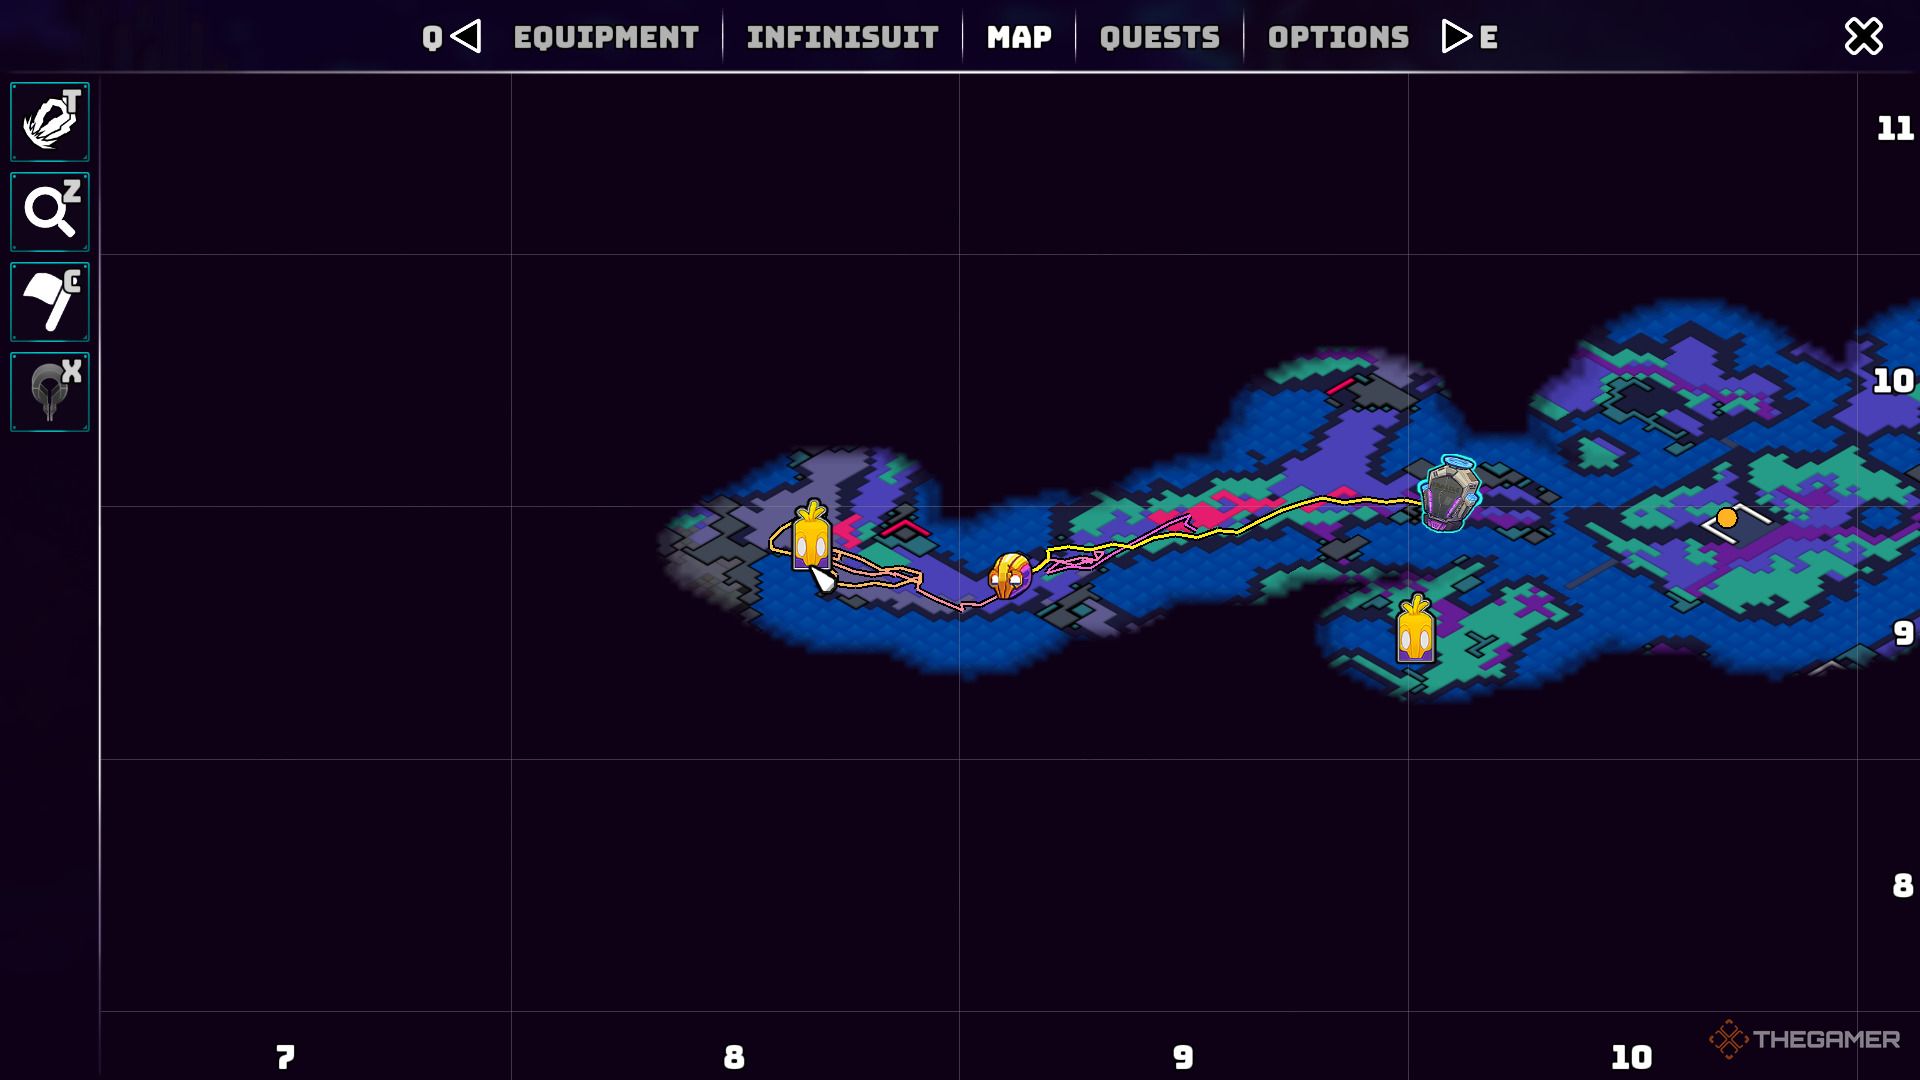Open the OPTIONS tab

tap(1337, 37)
